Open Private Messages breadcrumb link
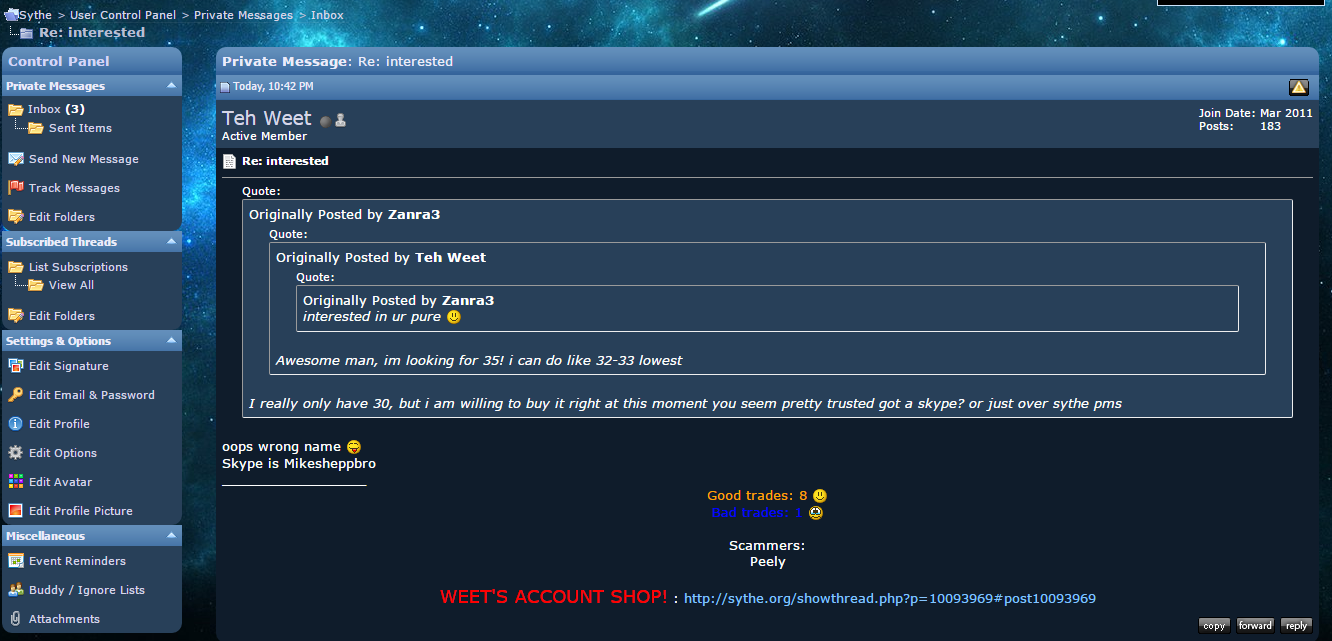This screenshot has width=1332, height=641. tap(244, 15)
